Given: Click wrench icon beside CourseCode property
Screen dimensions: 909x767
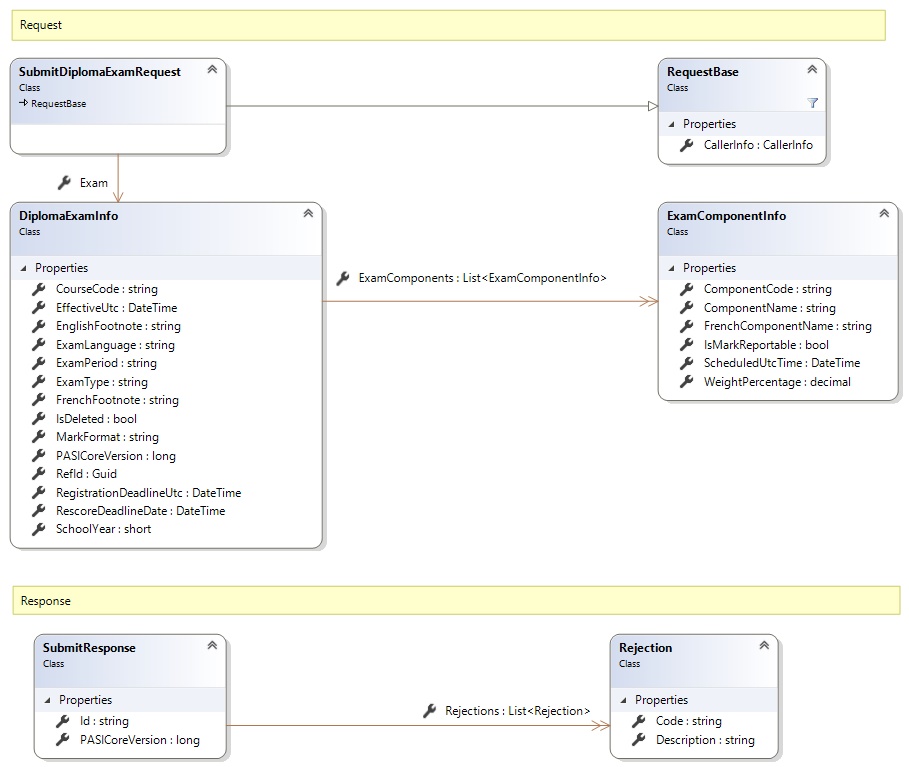Looking at the screenshot, I should click(39, 289).
